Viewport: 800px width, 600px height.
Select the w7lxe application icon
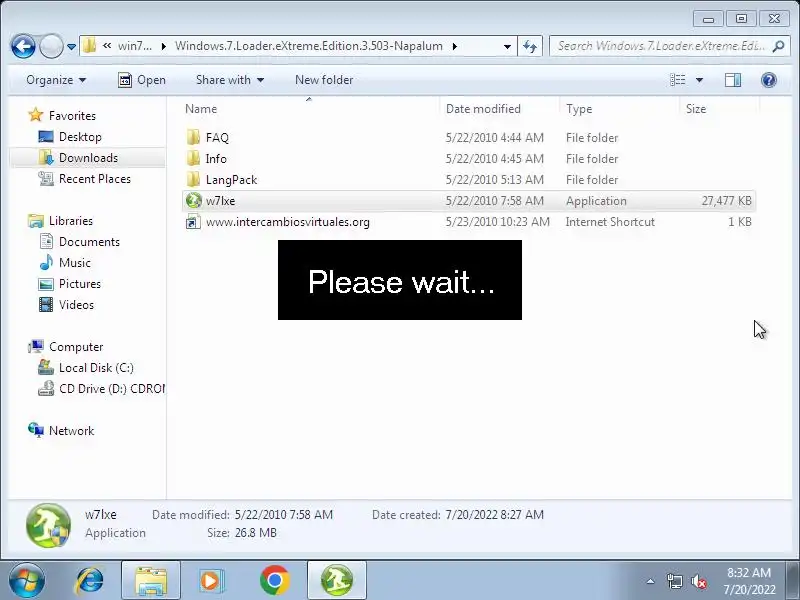[x=193, y=201]
